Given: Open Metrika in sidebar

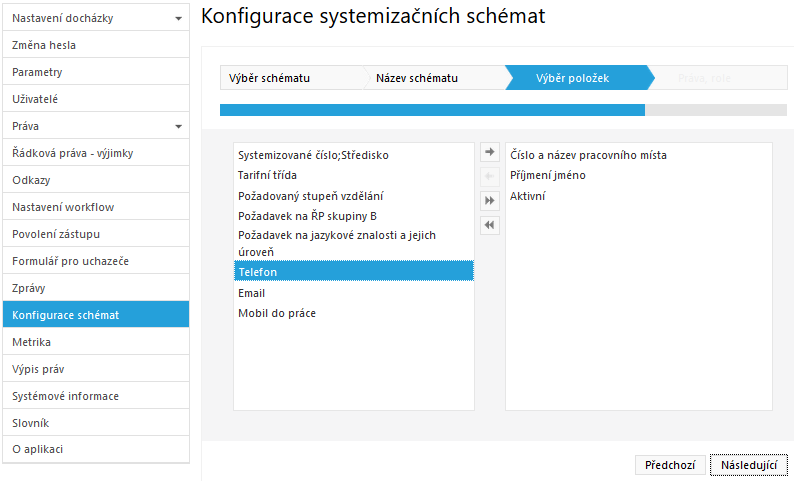Looking at the screenshot, I should (96, 342).
